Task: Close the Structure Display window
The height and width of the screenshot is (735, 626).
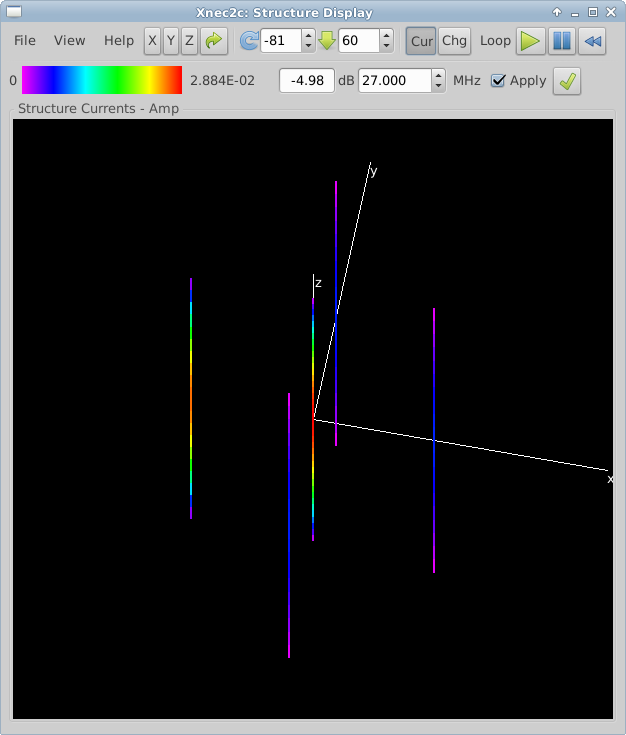Action: tap(611, 12)
